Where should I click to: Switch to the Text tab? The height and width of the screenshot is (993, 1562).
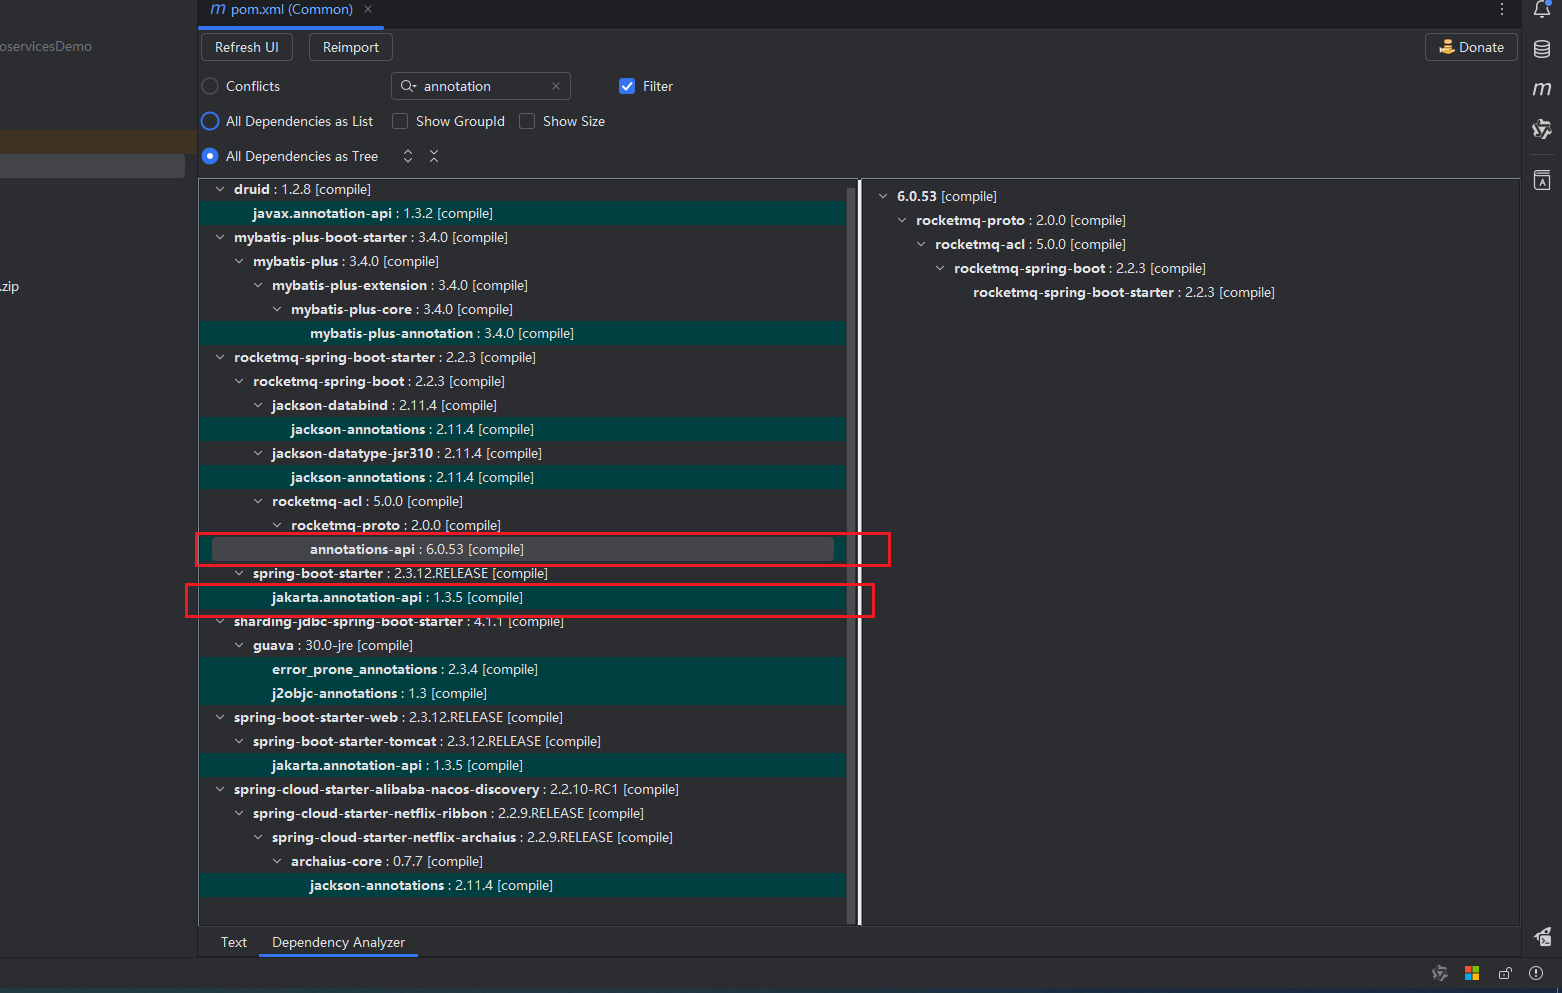(234, 942)
